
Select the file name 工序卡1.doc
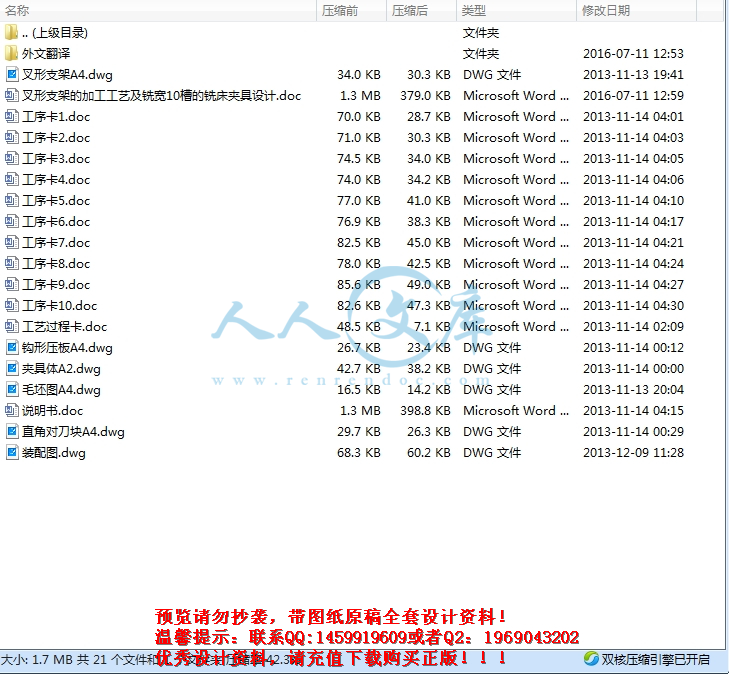point(56,116)
